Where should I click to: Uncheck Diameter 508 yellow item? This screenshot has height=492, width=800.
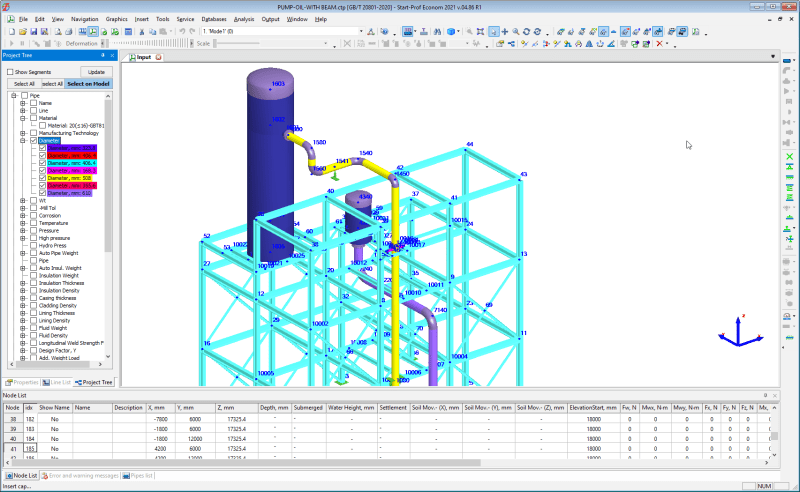coord(42,178)
